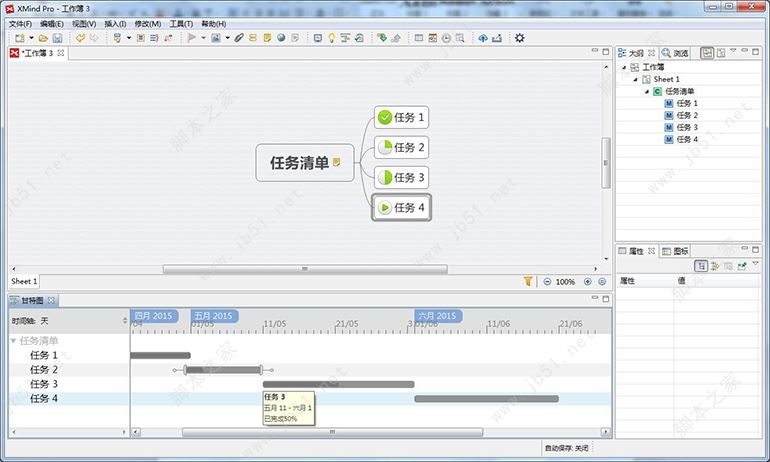Screen dimensions: 770x462
Task: Click the orange filter funnel icon
Action: pyautogui.click(x=528, y=281)
